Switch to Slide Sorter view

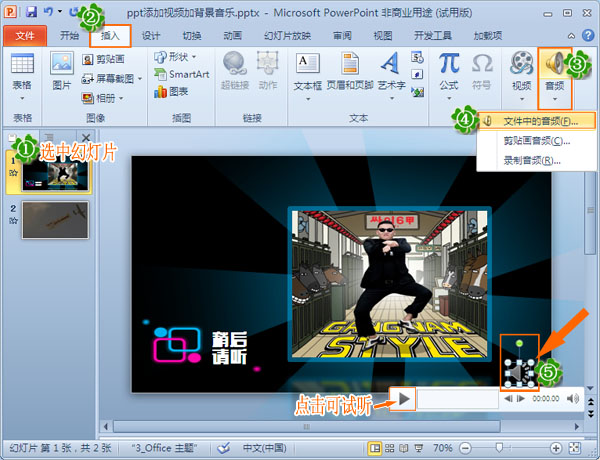point(390,448)
